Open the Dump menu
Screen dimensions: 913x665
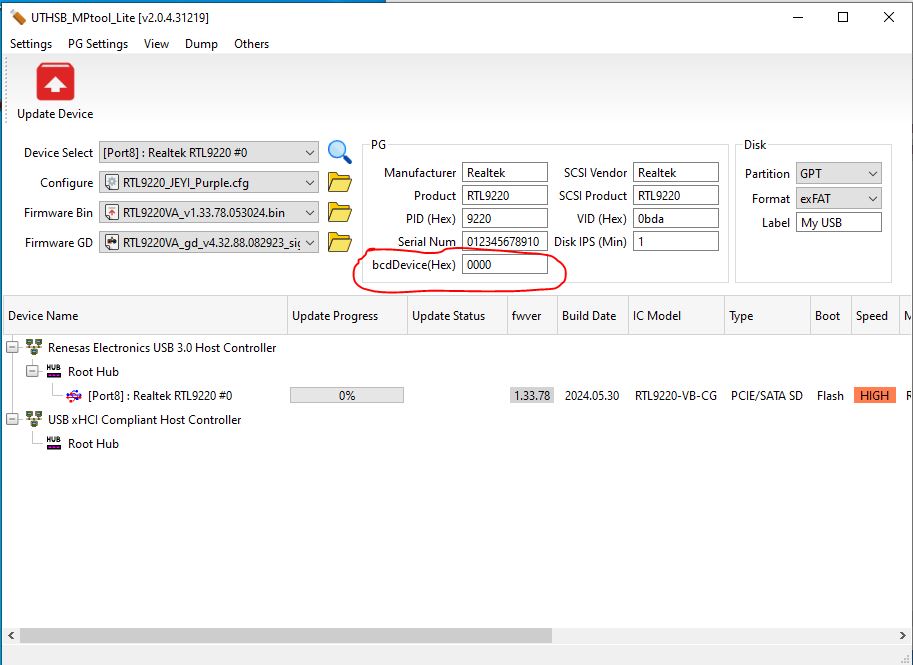click(201, 44)
